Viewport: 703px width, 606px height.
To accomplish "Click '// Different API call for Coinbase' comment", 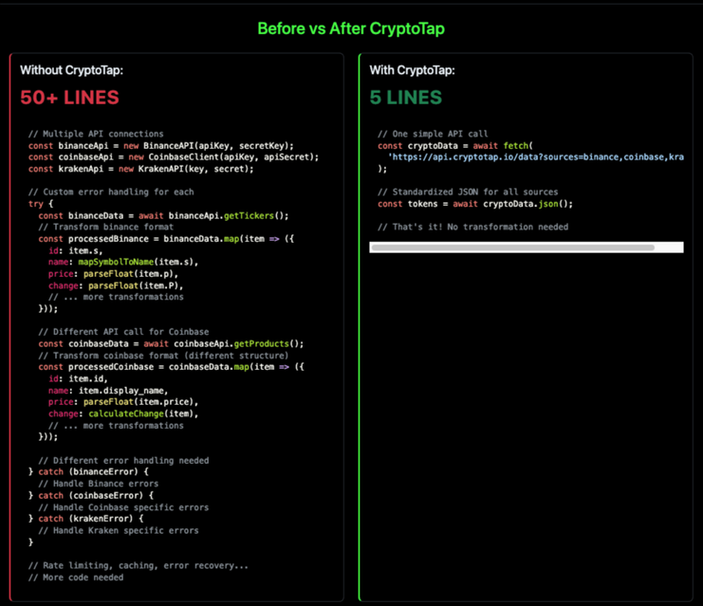I will click(x=124, y=332).
